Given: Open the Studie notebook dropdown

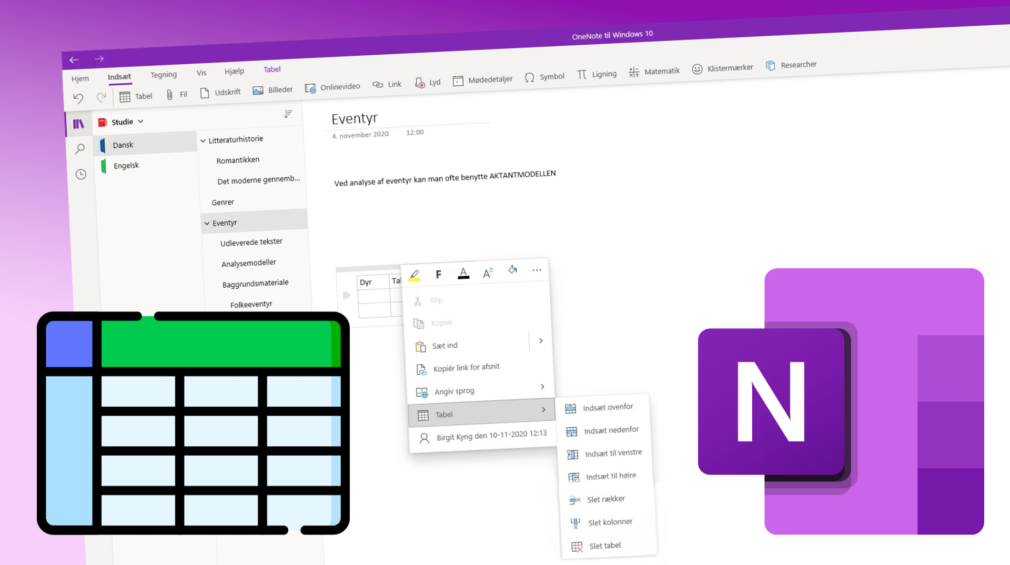Looking at the screenshot, I should (121, 122).
